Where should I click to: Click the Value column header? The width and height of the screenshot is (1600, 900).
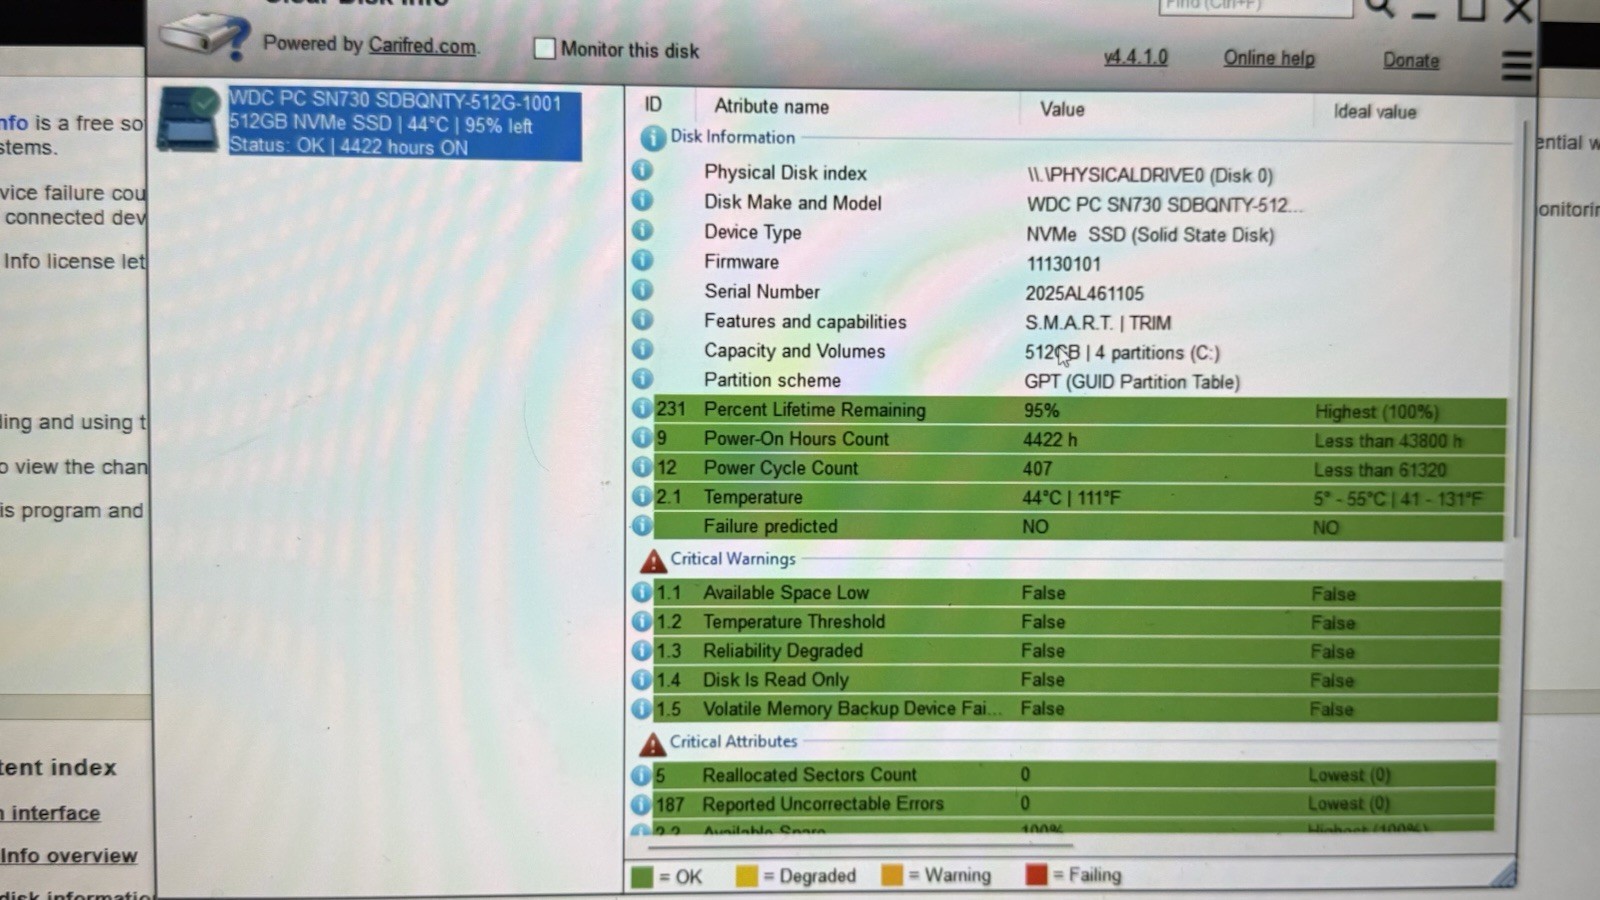pyautogui.click(x=1062, y=109)
